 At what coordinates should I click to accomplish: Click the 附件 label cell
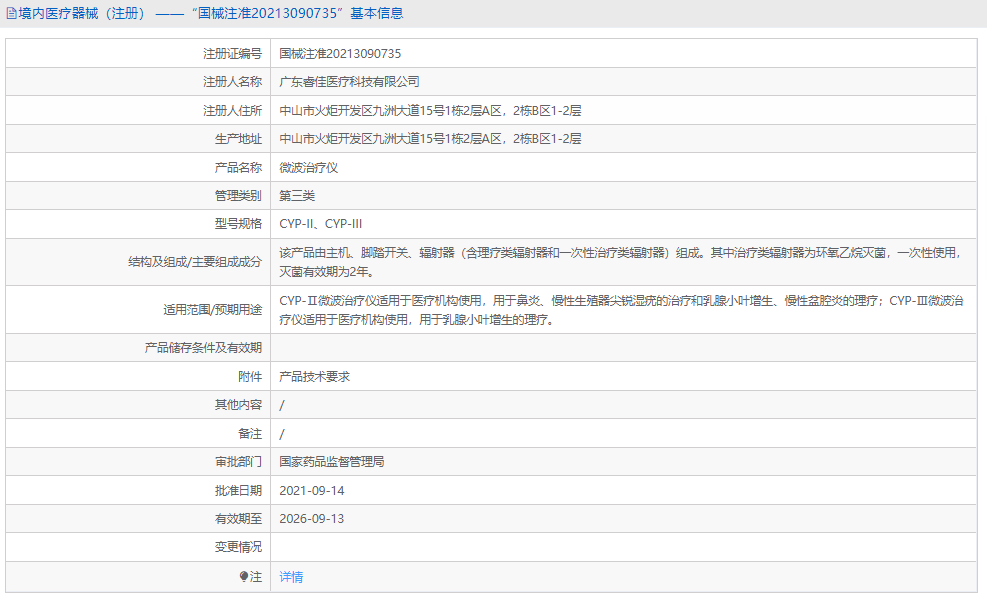[138, 376]
